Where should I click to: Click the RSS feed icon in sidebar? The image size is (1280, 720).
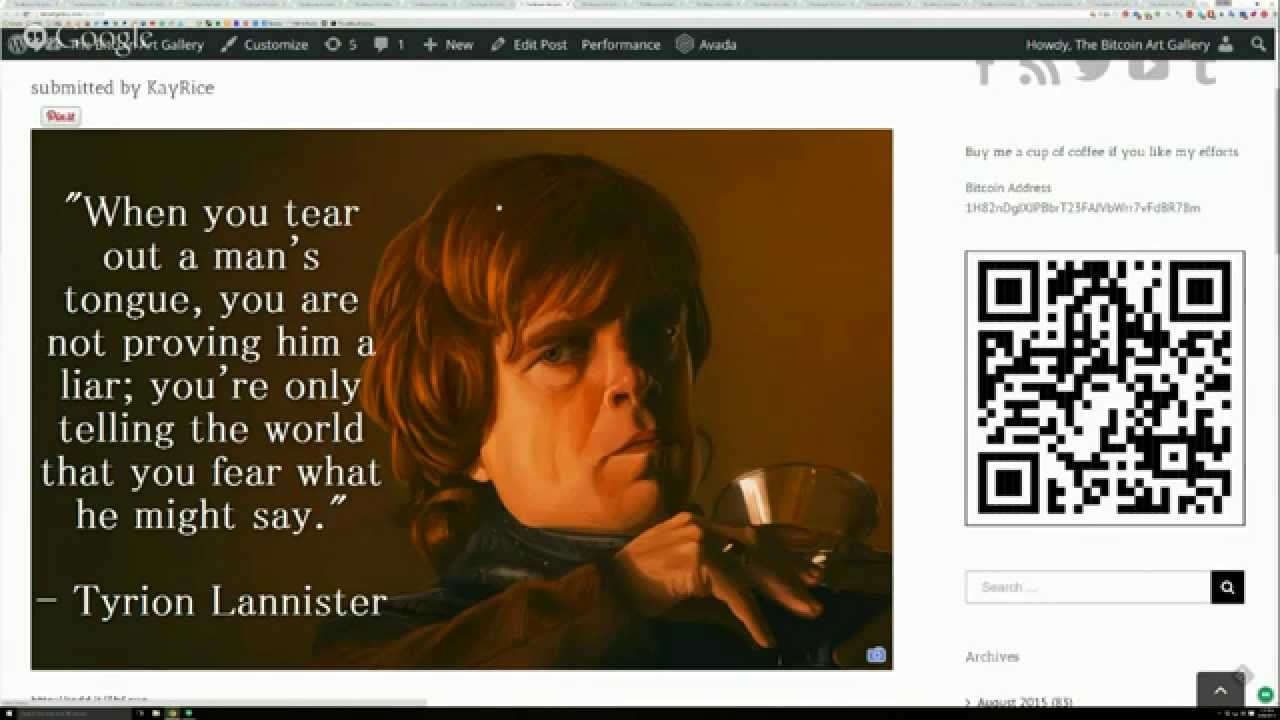(x=1040, y=70)
